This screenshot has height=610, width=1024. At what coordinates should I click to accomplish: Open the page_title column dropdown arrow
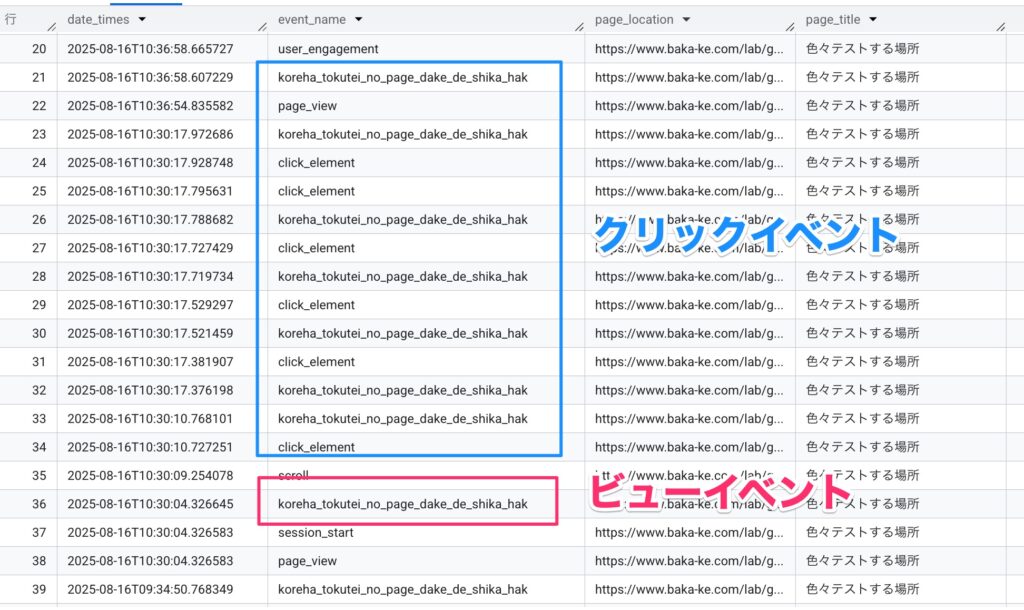point(873,20)
